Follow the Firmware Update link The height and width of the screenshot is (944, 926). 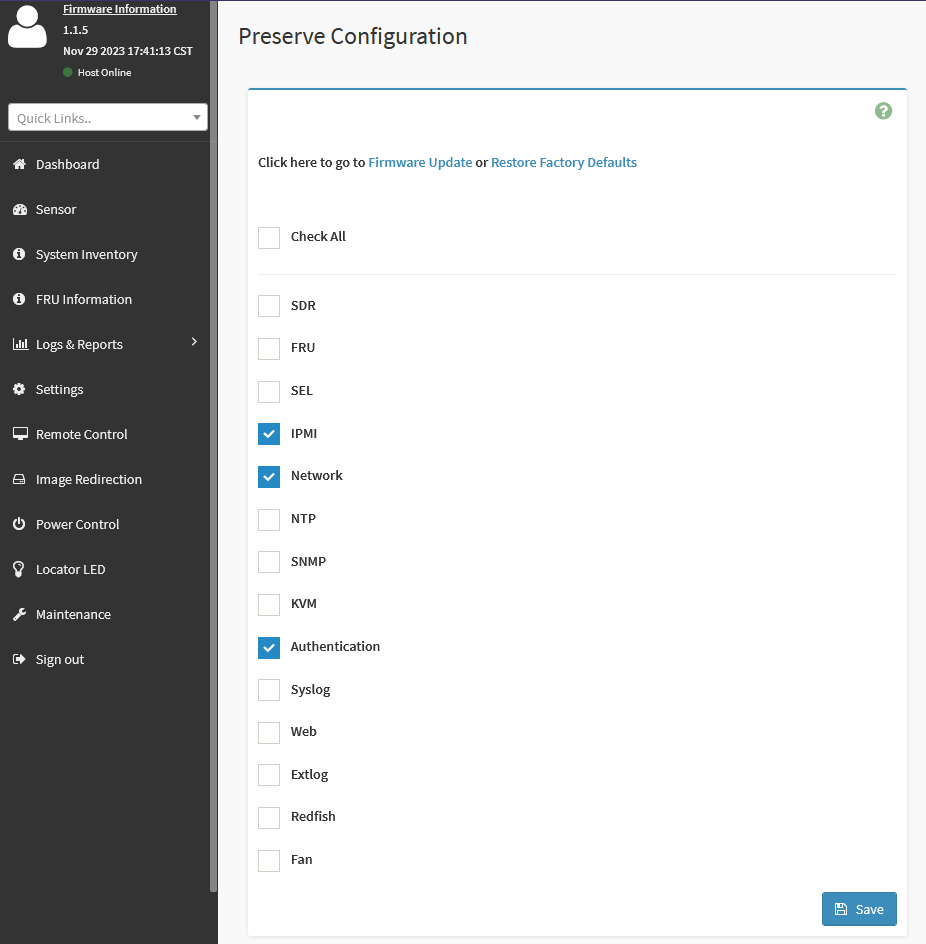[x=420, y=162]
